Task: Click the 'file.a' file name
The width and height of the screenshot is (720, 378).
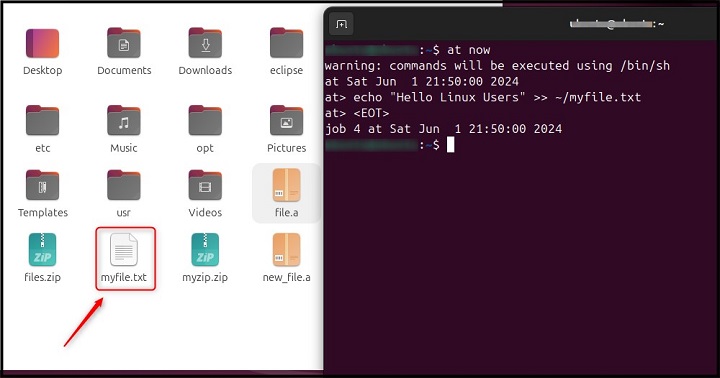Action: pyautogui.click(x=287, y=212)
